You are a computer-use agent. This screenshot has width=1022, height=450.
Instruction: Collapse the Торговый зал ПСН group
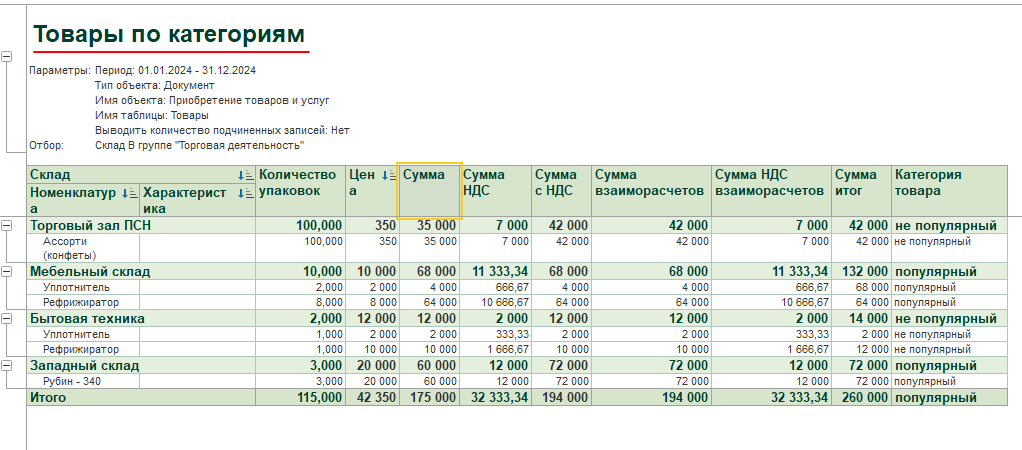pos(8,226)
